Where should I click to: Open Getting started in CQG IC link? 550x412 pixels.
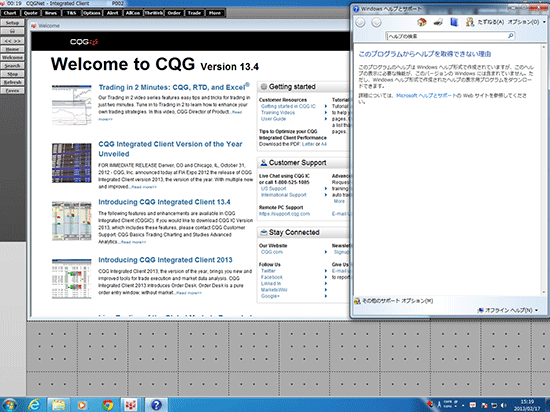[x=288, y=106]
